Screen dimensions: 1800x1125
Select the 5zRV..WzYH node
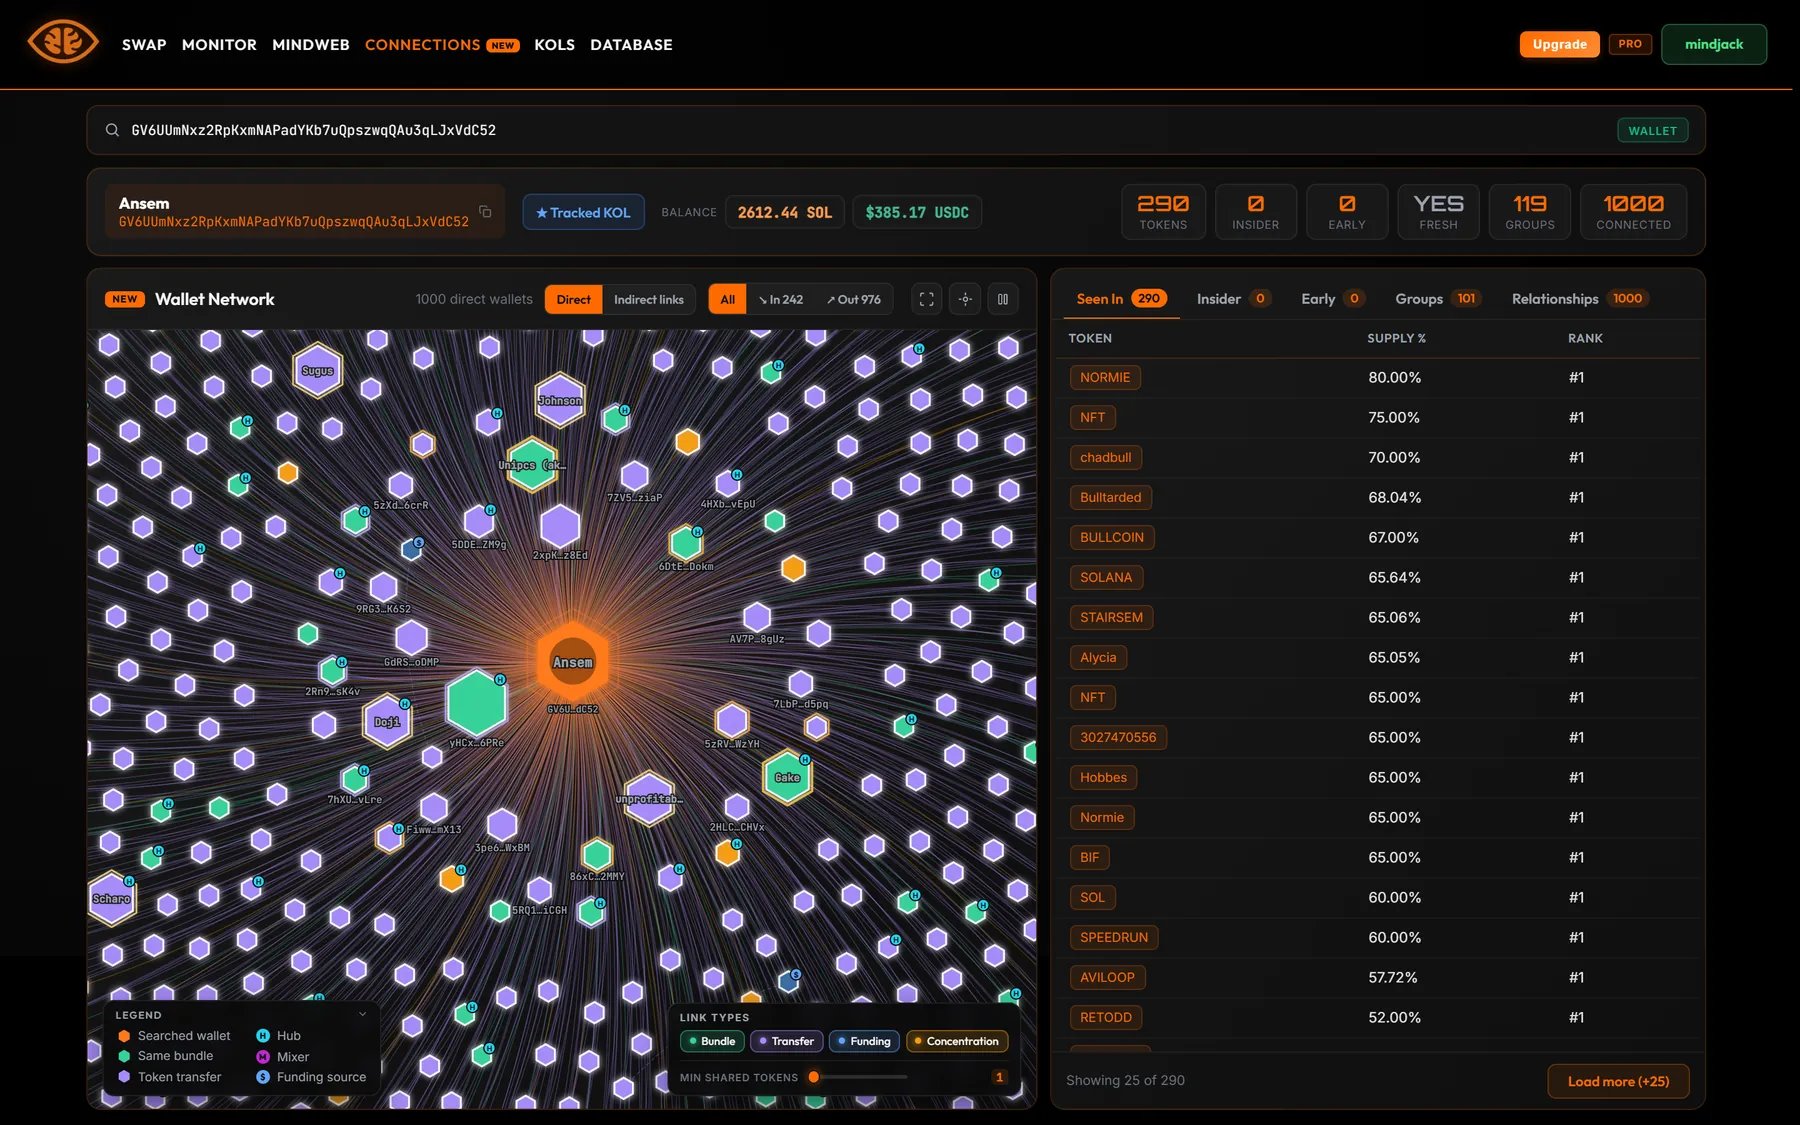pyautogui.click(x=732, y=720)
